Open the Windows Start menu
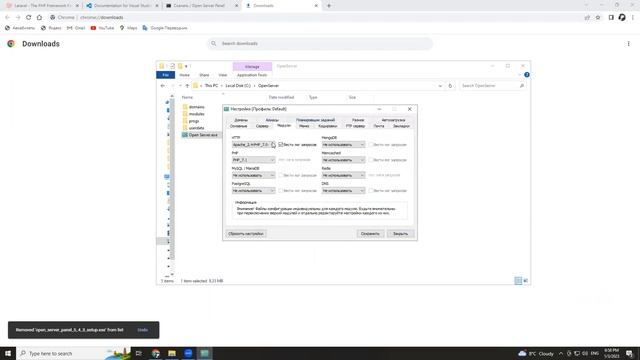This screenshot has width=640, height=360. pyautogui.click(x=8, y=353)
